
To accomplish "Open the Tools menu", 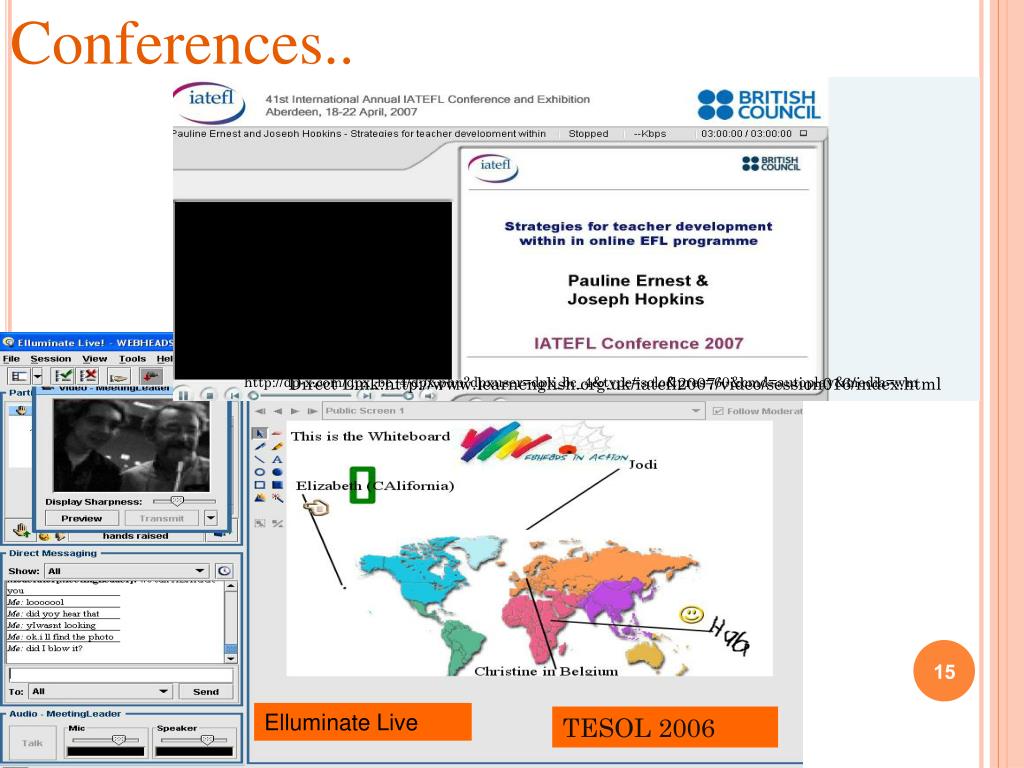I will (x=133, y=359).
